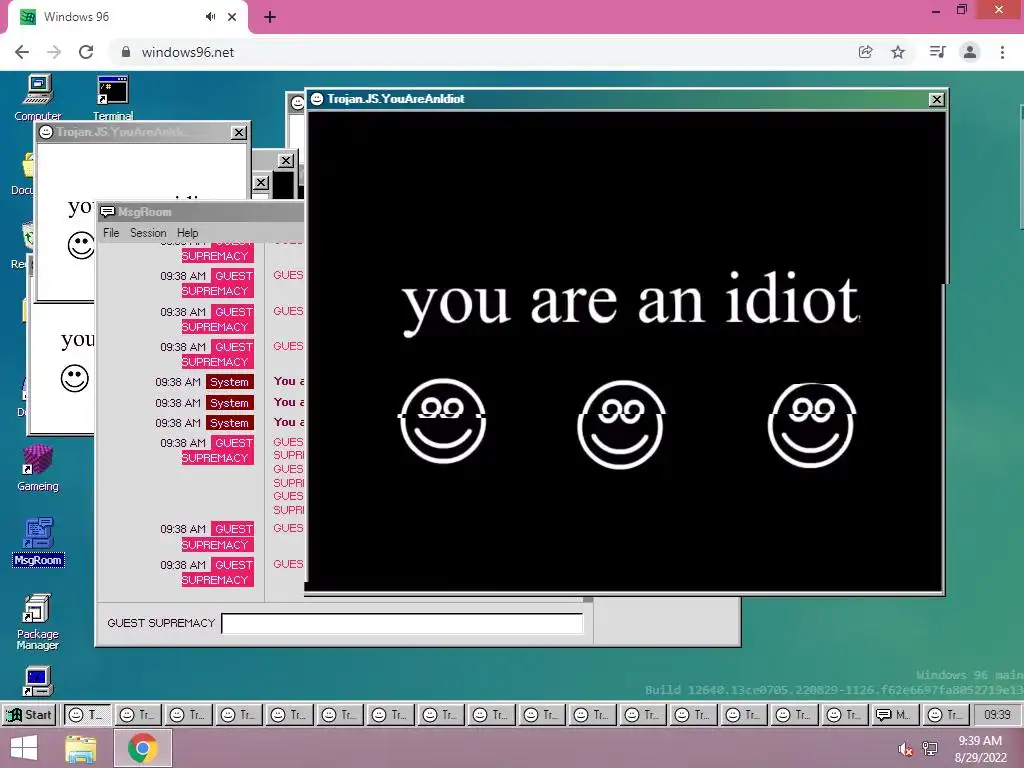Close the front Trojan.JS.YouAreAnIdiot window

tap(936, 99)
